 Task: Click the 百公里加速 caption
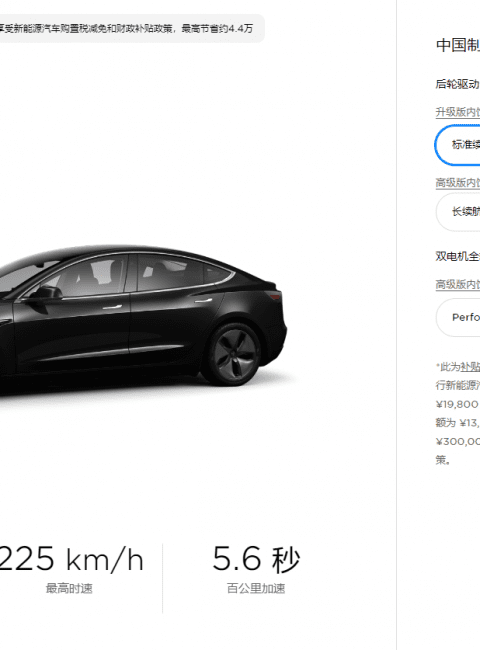pyautogui.click(x=256, y=588)
